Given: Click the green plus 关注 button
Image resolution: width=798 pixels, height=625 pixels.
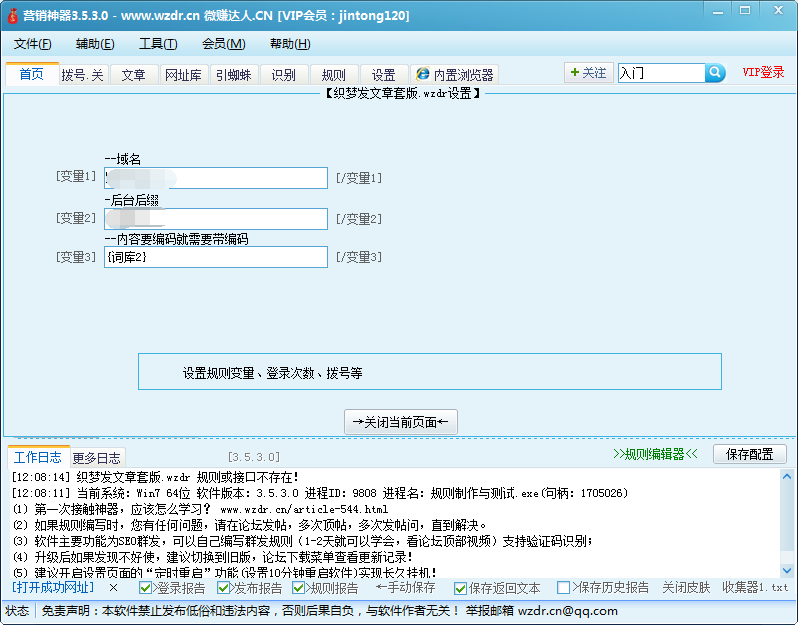Looking at the screenshot, I should (x=589, y=73).
